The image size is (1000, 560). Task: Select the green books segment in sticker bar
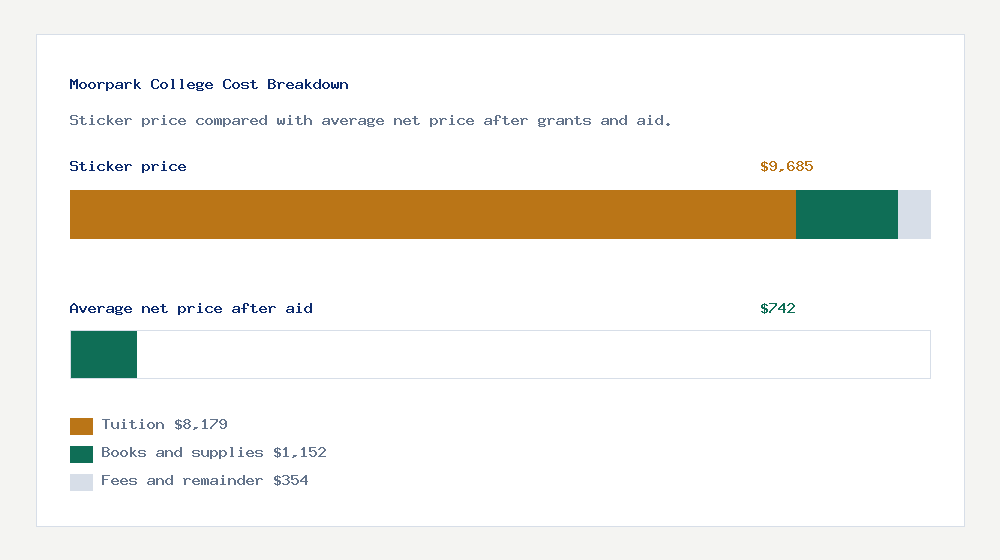point(847,214)
